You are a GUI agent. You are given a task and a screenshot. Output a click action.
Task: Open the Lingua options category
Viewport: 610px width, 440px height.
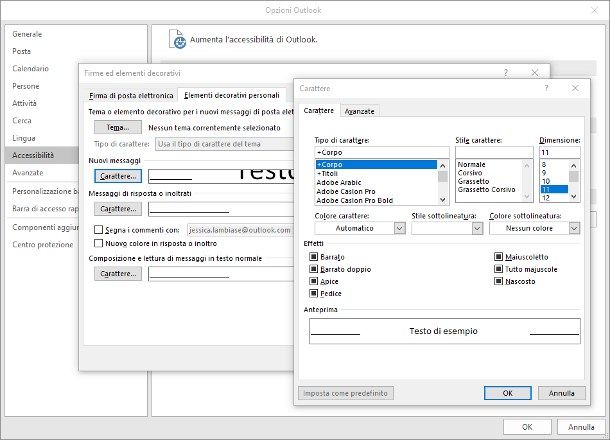pos(24,138)
